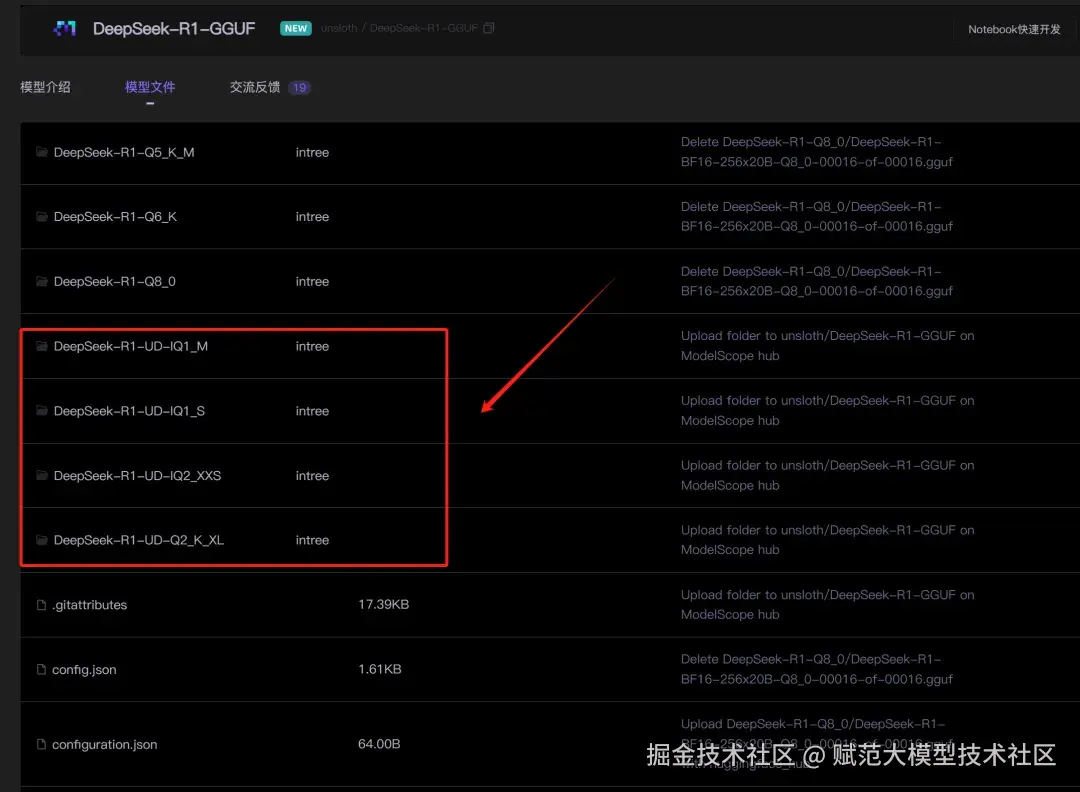This screenshot has height=792, width=1080.
Task: Click the 17.39KB size value
Action: point(384,604)
